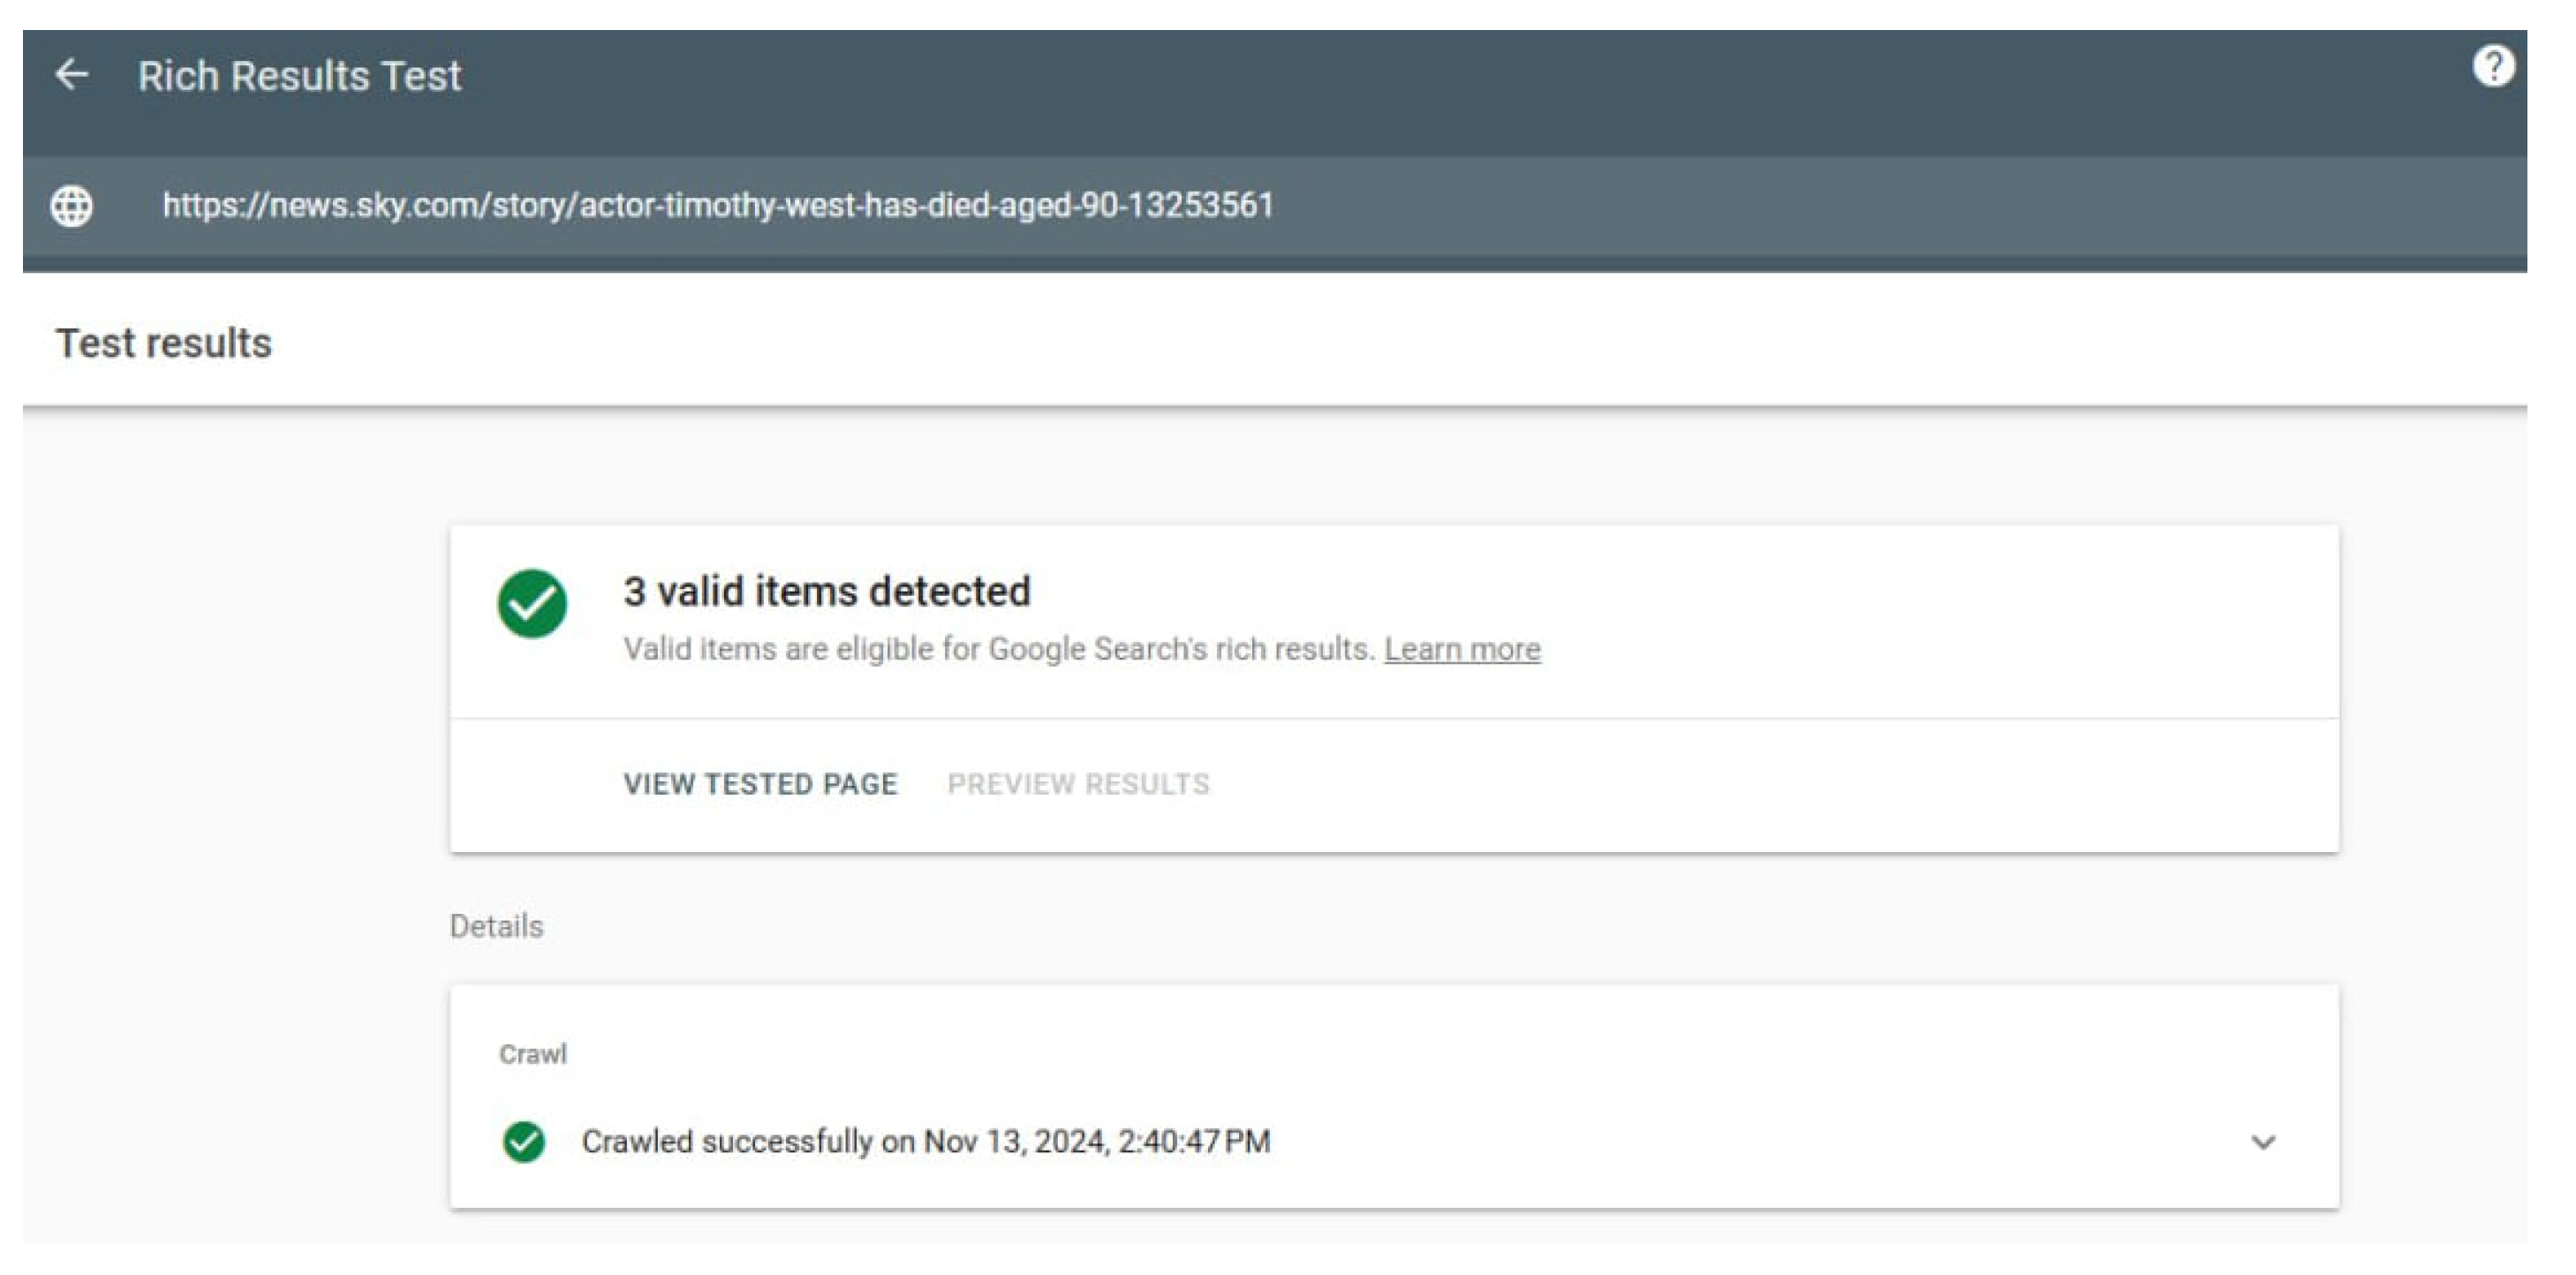Image resolution: width=2576 pixels, height=1275 pixels.
Task: Click the Test results heading
Action: [164, 343]
